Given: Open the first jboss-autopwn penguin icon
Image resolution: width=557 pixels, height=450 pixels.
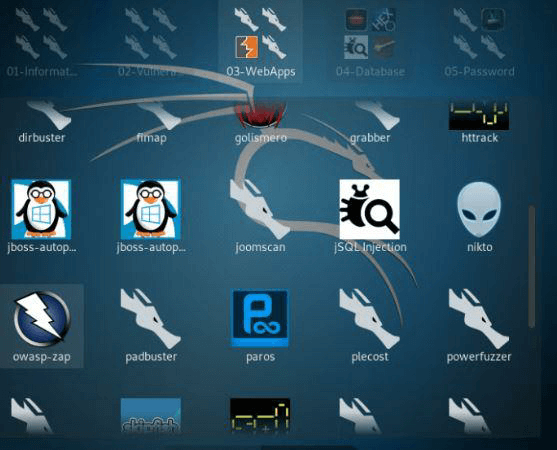Looking at the screenshot, I should tap(41, 210).
